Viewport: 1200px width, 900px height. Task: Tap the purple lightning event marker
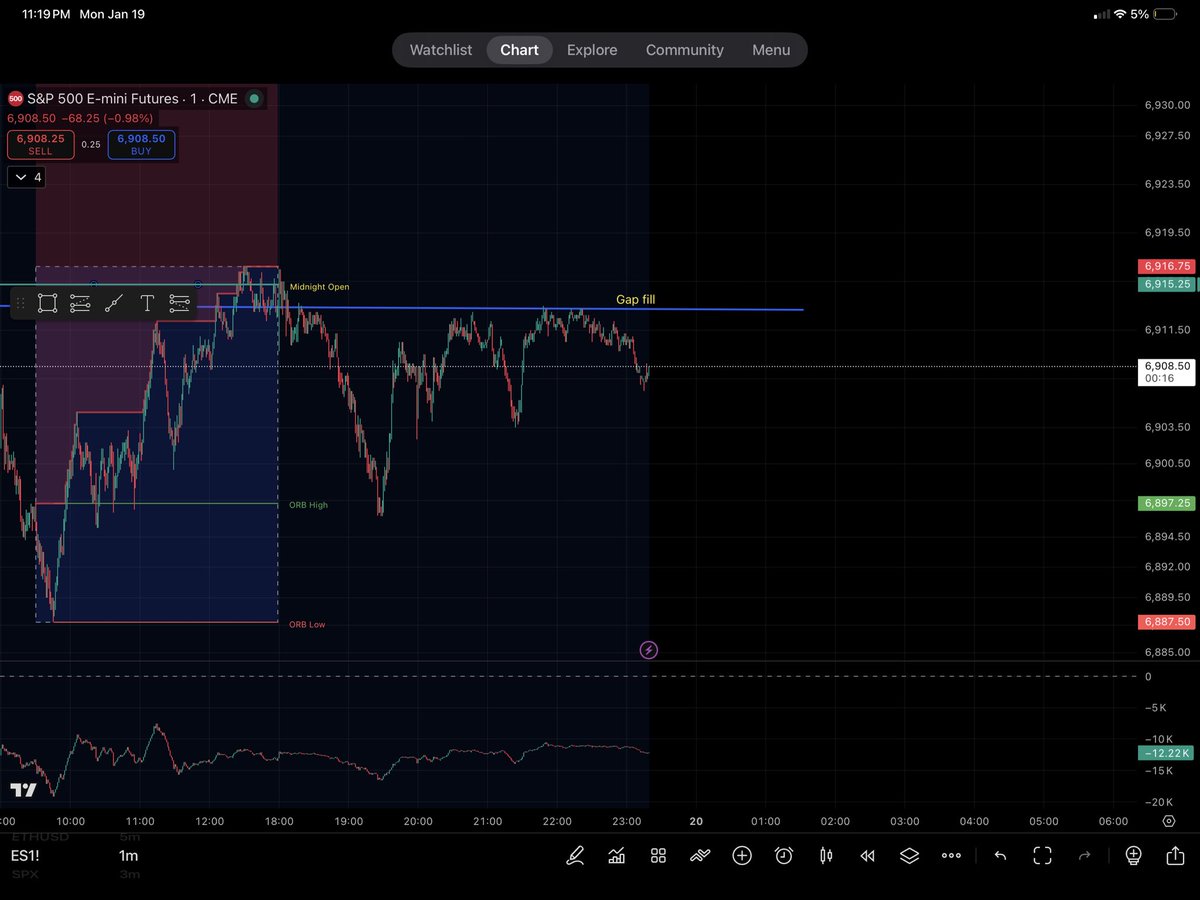648,650
